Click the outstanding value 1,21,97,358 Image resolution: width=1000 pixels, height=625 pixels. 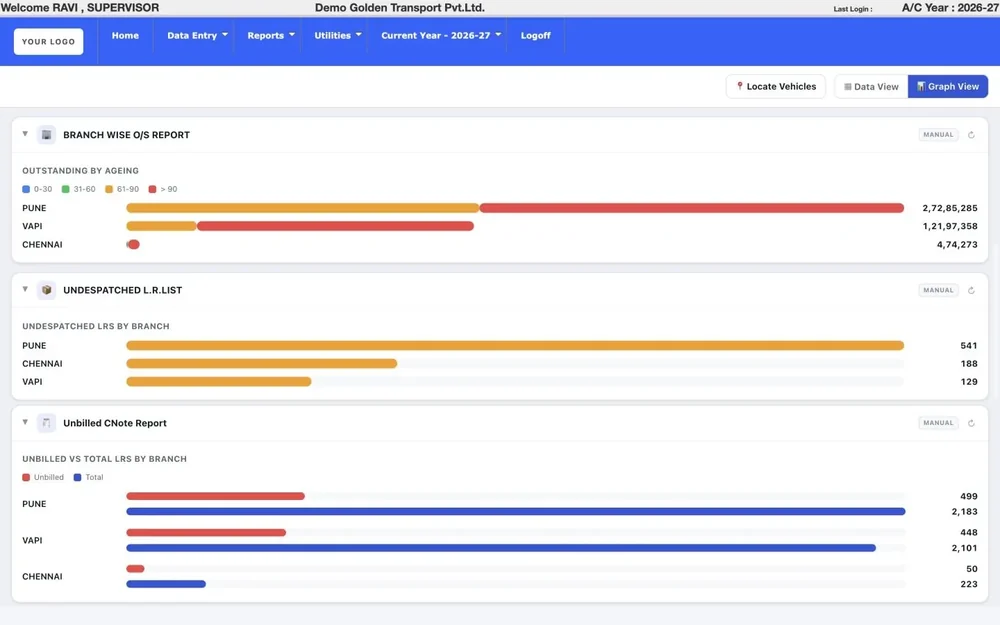950,226
